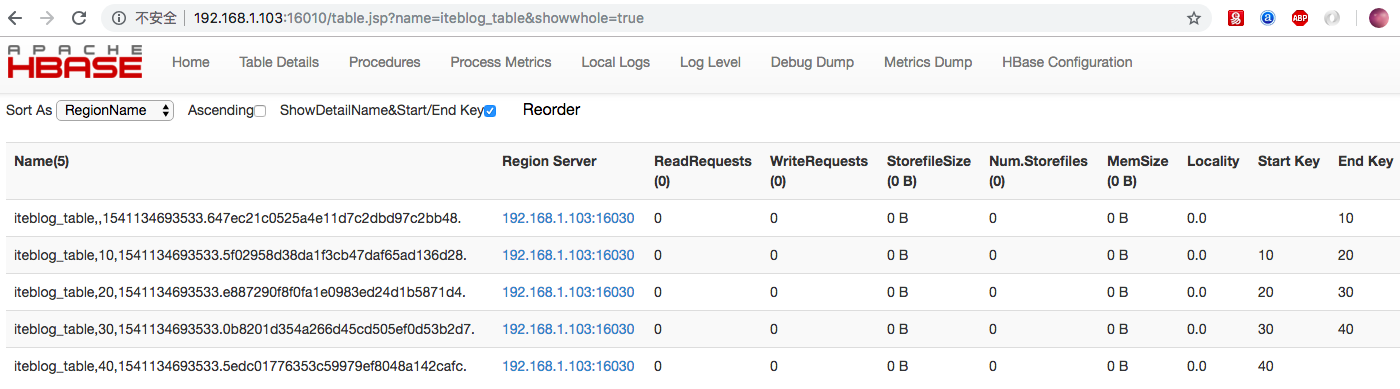Open region server link for iteblog_table,, row
Viewport: 1400px width, 389px height.
tap(568, 218)
